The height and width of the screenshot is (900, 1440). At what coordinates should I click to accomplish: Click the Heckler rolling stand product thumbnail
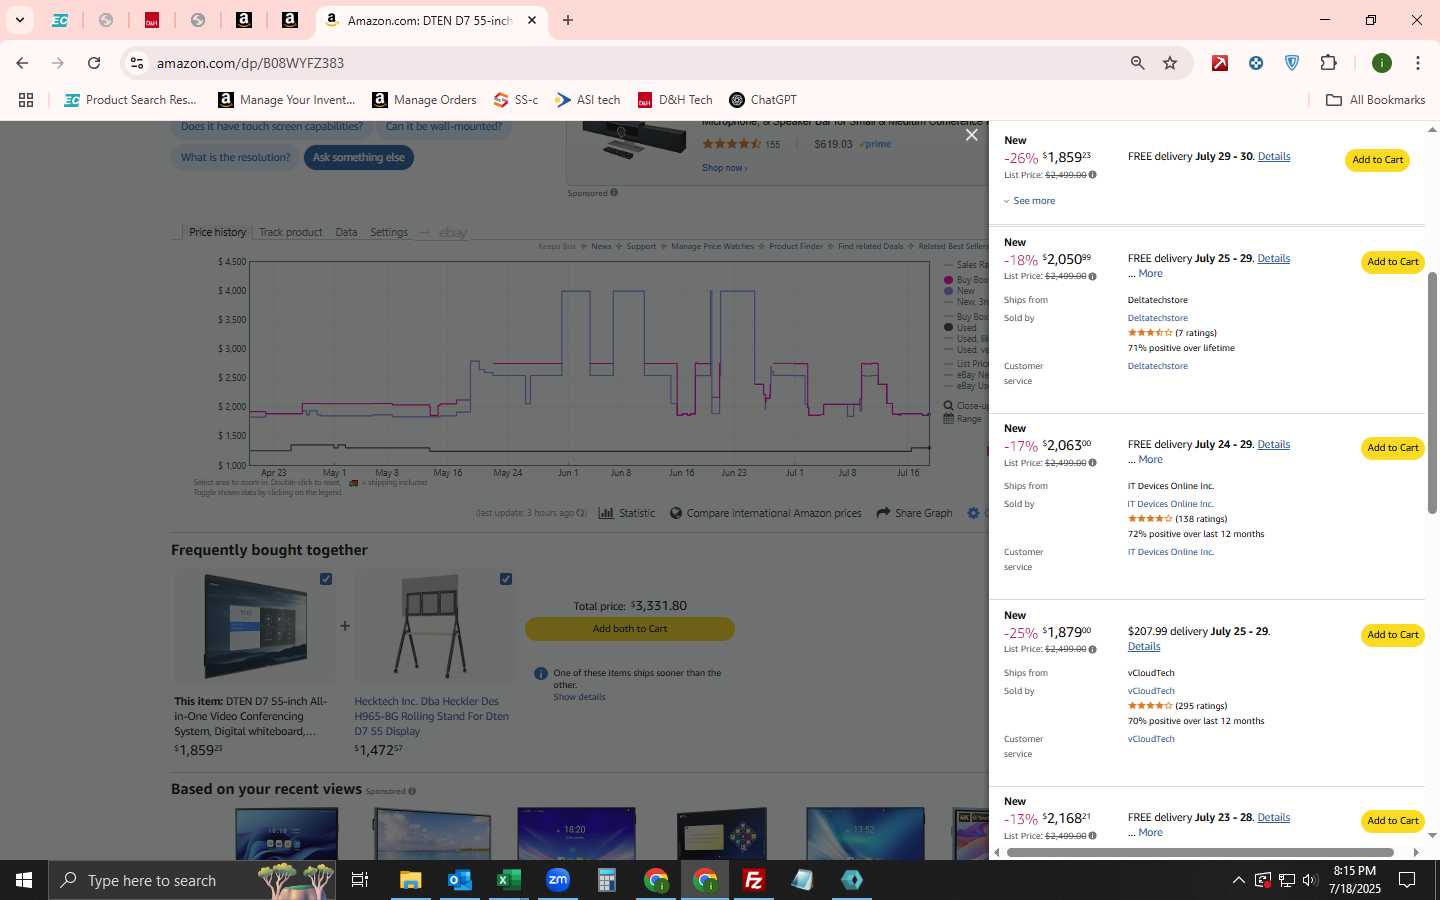[433, 626]
